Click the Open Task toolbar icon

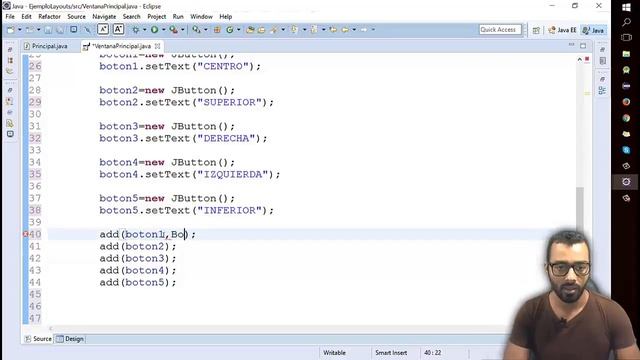tap(261, 30)
